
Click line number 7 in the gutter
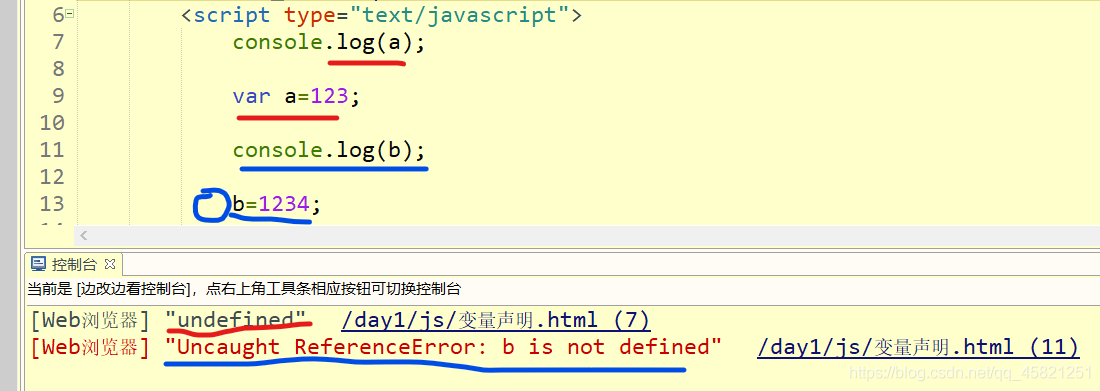click(58, 42)
